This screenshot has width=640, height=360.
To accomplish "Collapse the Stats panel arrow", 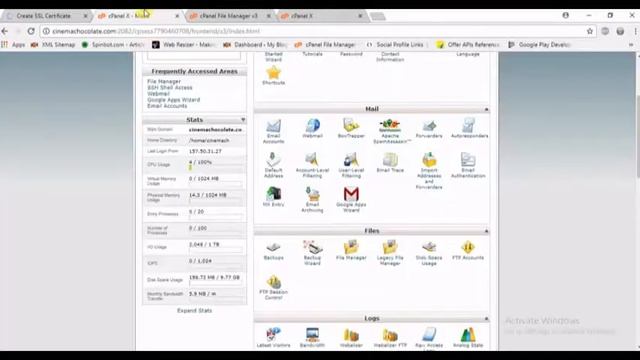I will point(243,120).
